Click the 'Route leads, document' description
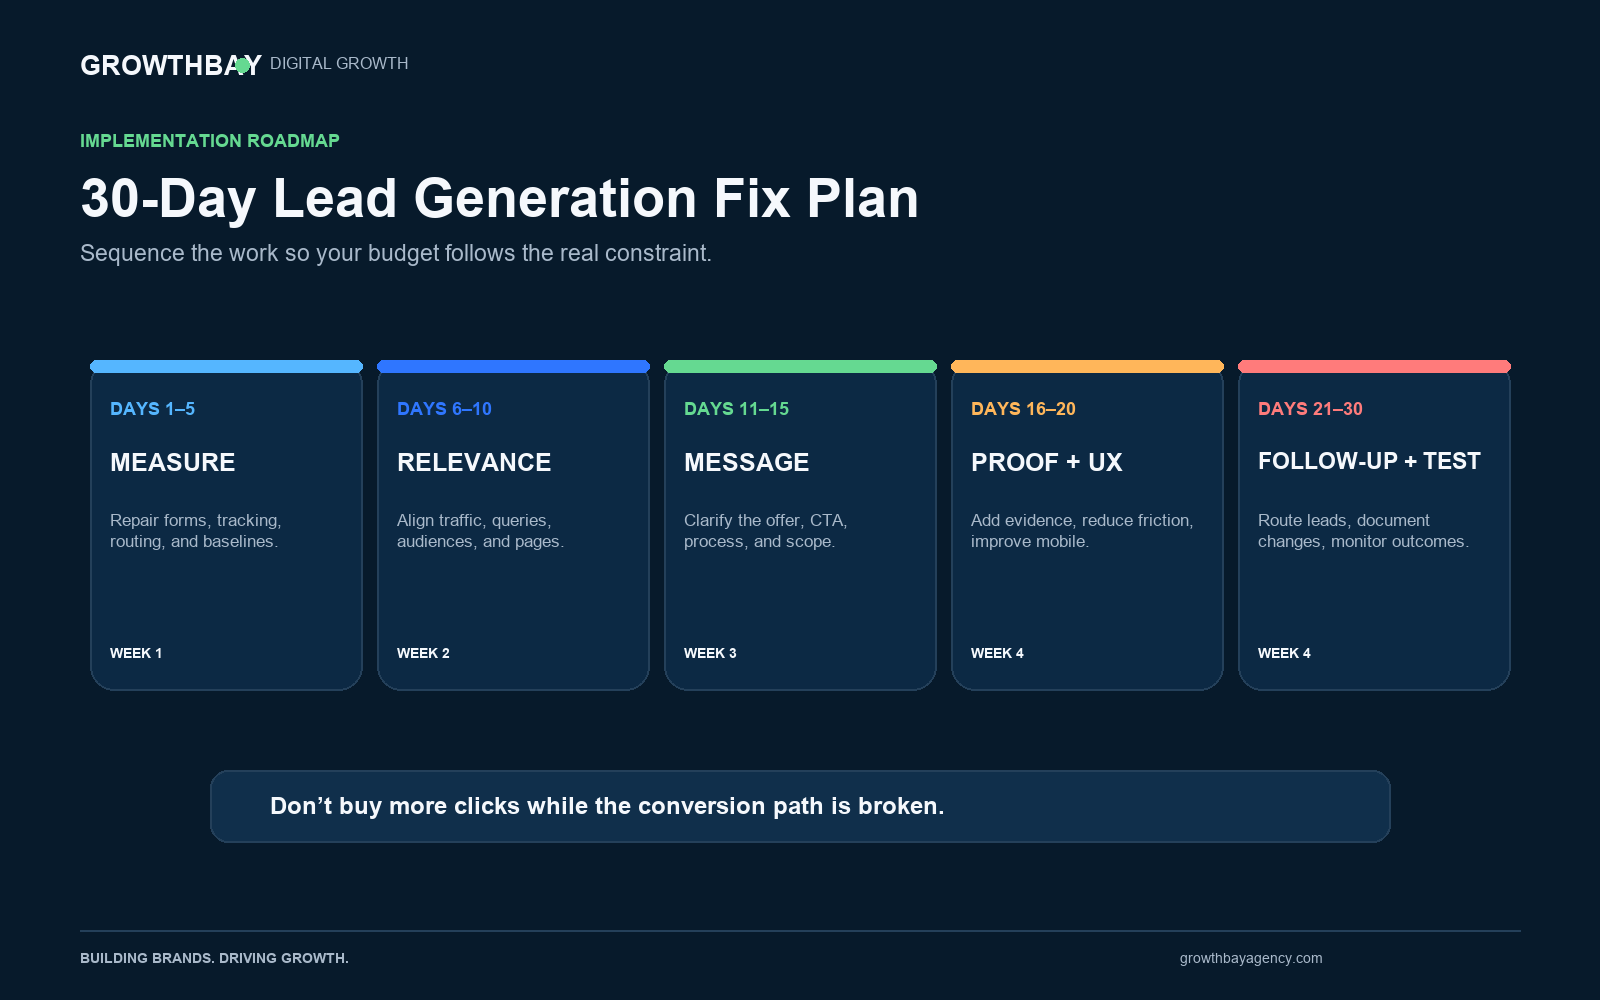The height and width of the screenshot is (1000, 1600). click(1363, 531)
